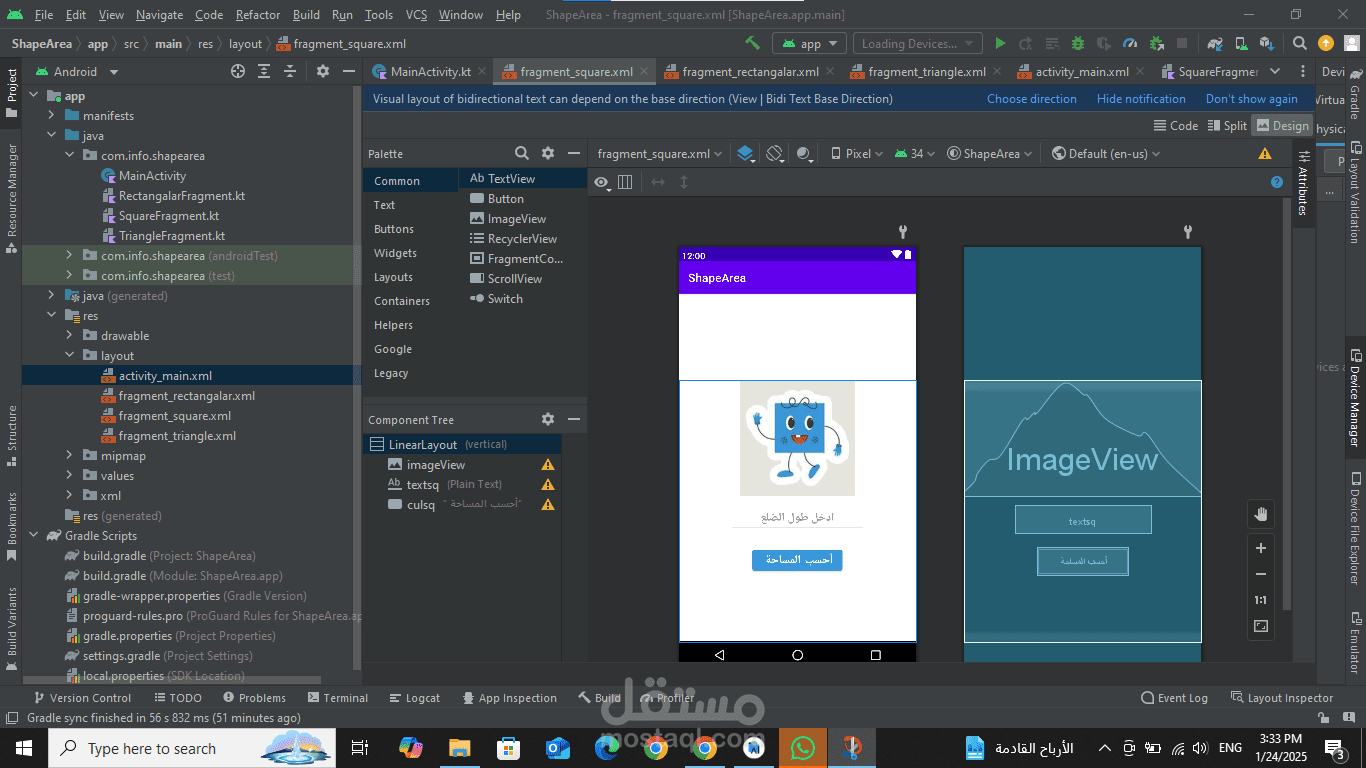
Task: Switch editor to Code view
Action: (1176, 125)
